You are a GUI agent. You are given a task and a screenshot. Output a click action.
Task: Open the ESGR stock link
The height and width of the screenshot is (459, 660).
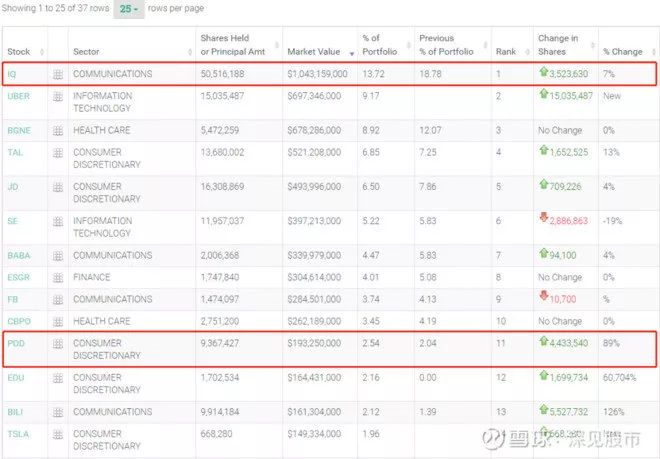coord(19,278)
